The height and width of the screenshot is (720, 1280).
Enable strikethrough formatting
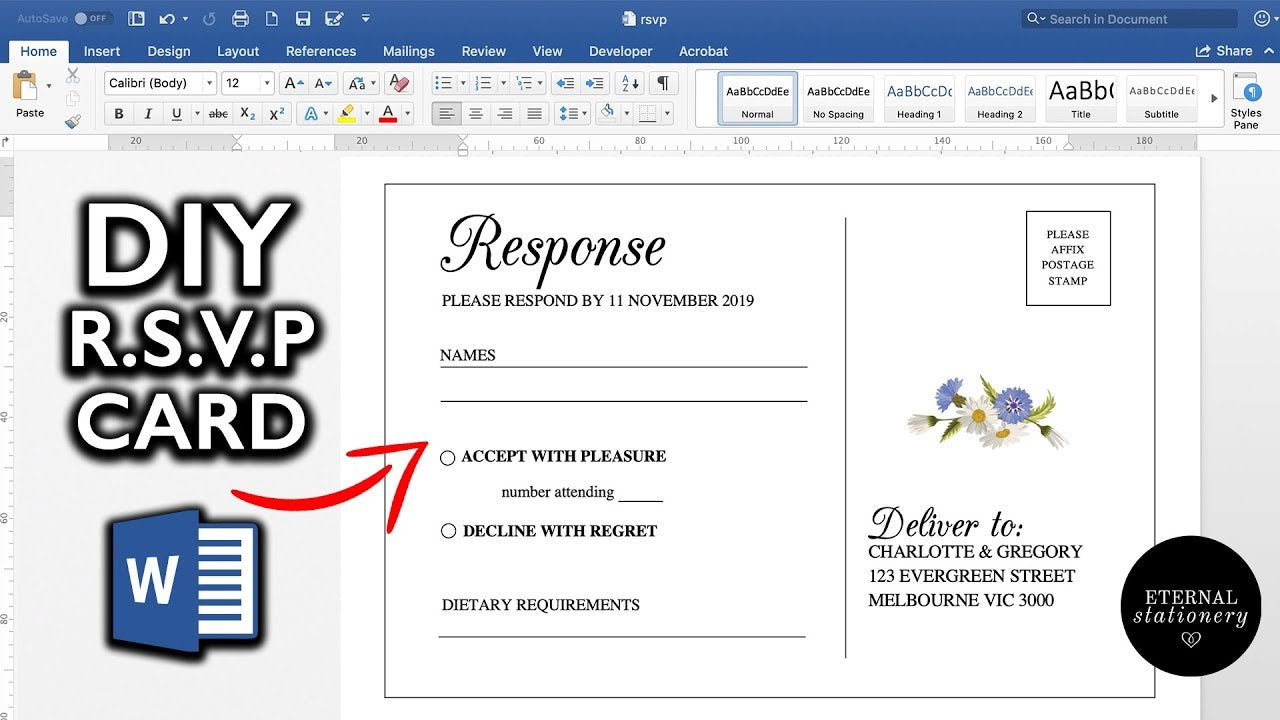[218, 114]
